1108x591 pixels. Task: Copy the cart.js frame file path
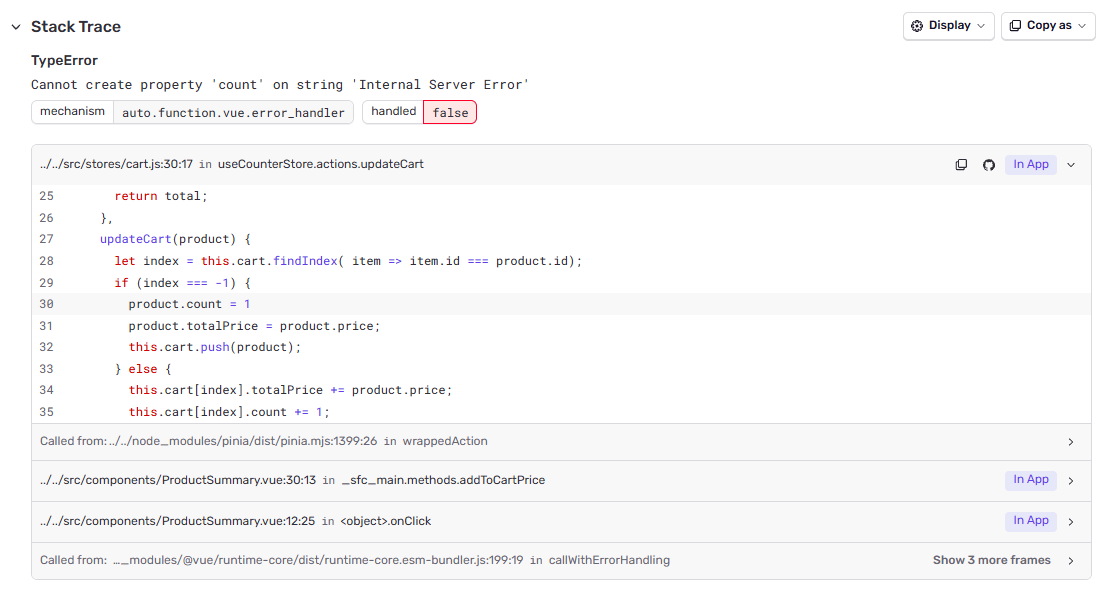[x=961, y=165]
